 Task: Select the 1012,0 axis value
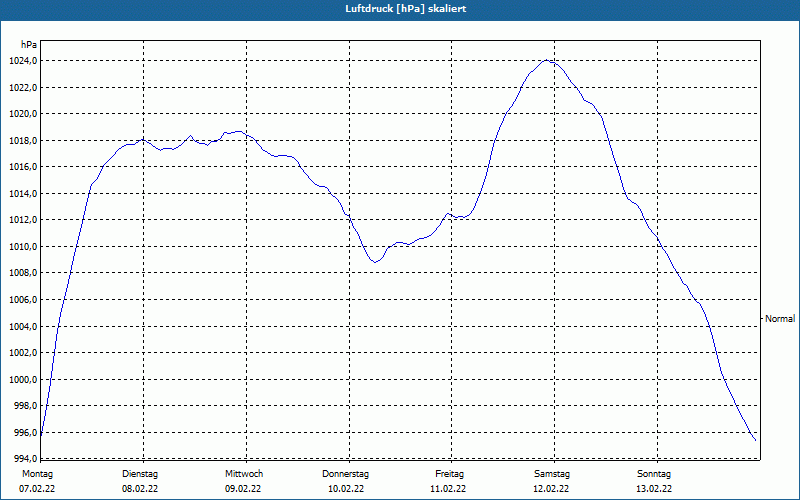[x=23, y=220]
